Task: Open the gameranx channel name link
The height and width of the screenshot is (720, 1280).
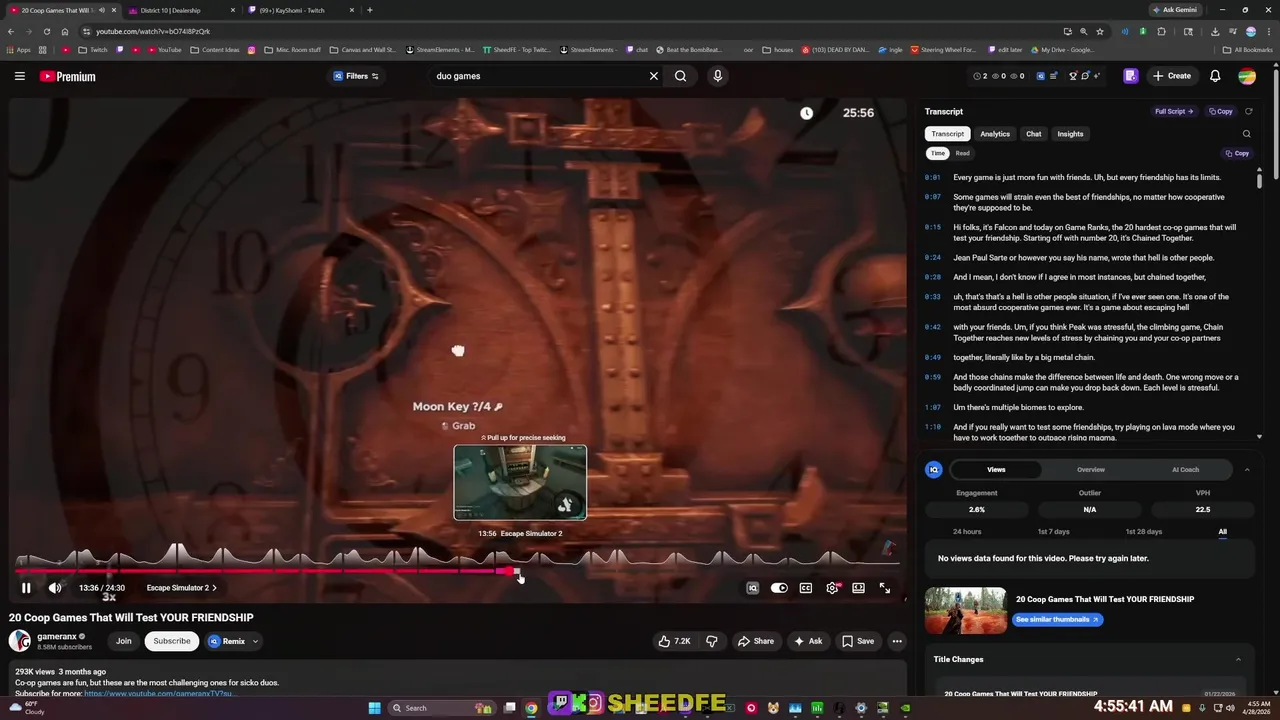Action: click(56, 636)
